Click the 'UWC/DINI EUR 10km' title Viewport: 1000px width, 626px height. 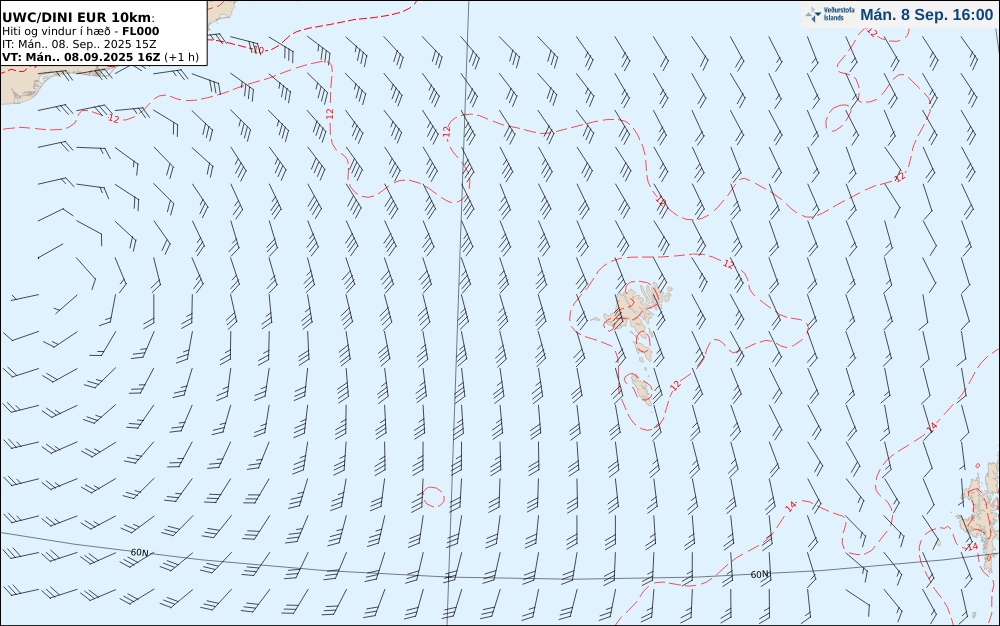(x=78, y=17)
